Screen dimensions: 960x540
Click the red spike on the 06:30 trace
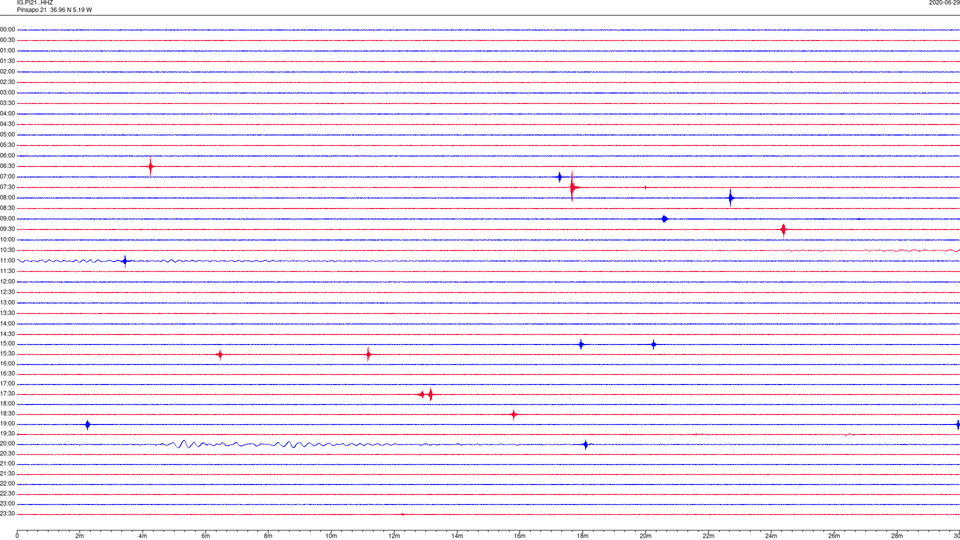[x=151, y=166]
